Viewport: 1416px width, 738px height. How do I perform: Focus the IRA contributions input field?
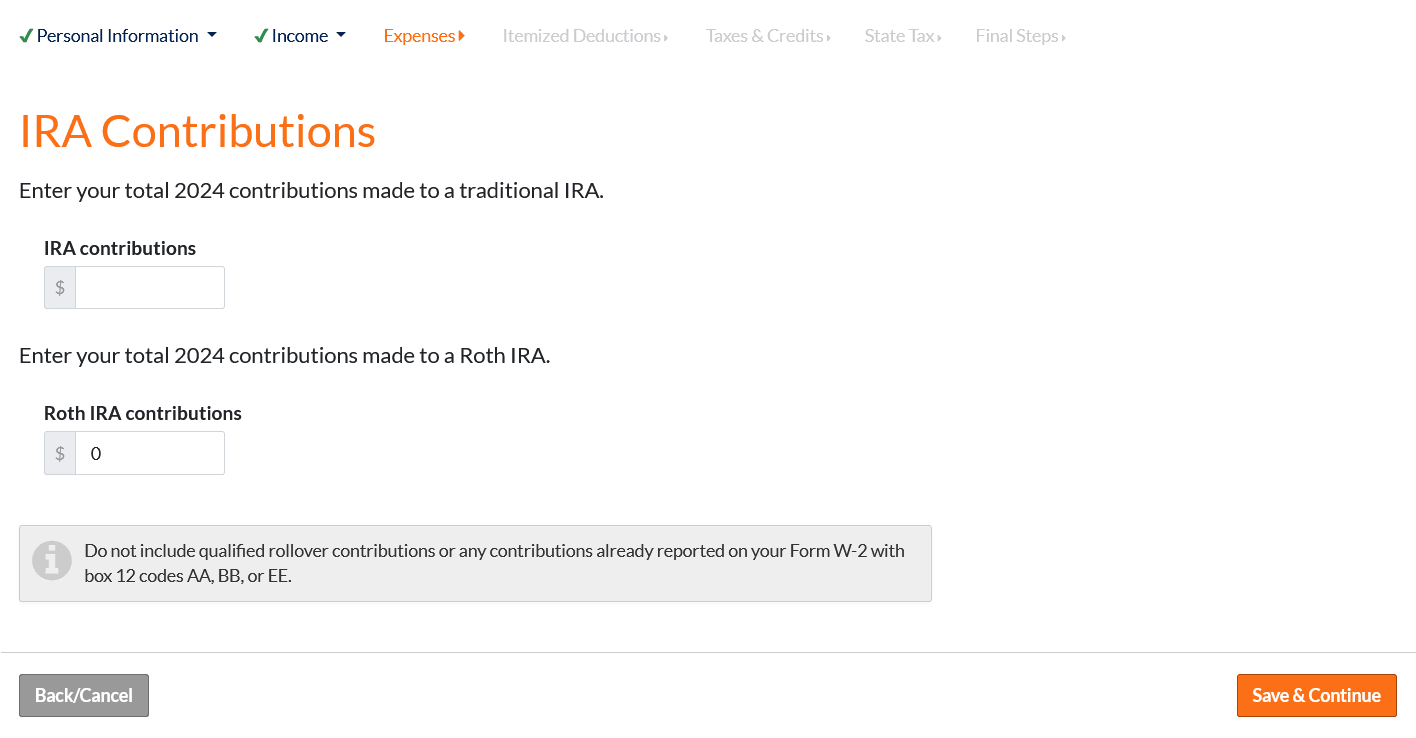coord(150,288)
